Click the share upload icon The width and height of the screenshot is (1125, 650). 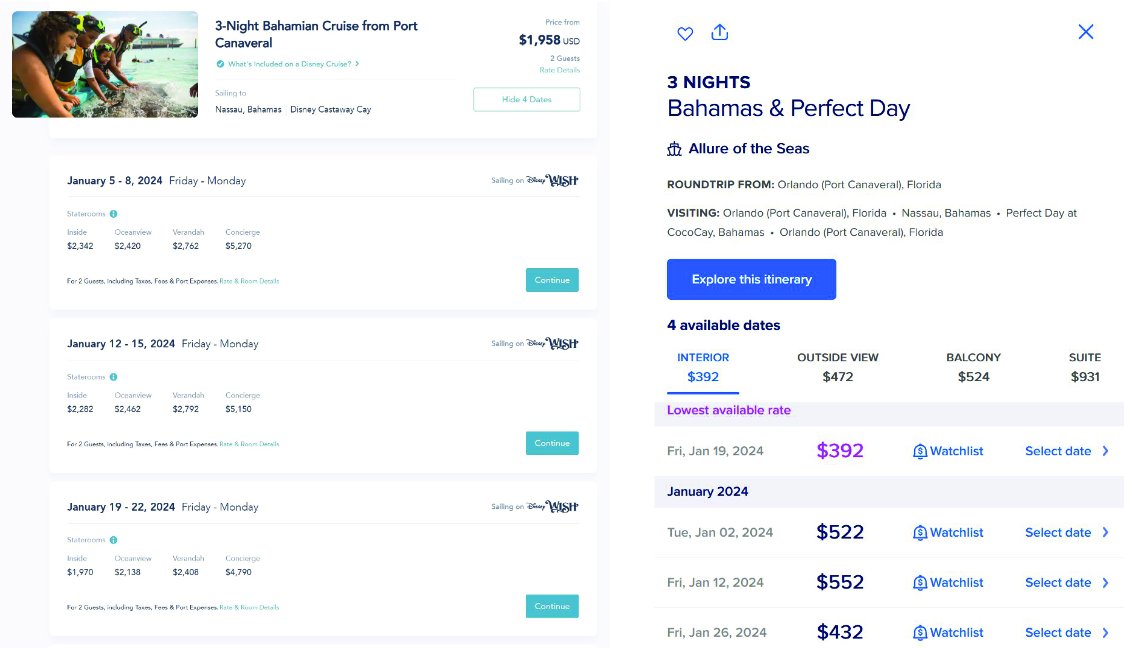(x=720, y=32)
